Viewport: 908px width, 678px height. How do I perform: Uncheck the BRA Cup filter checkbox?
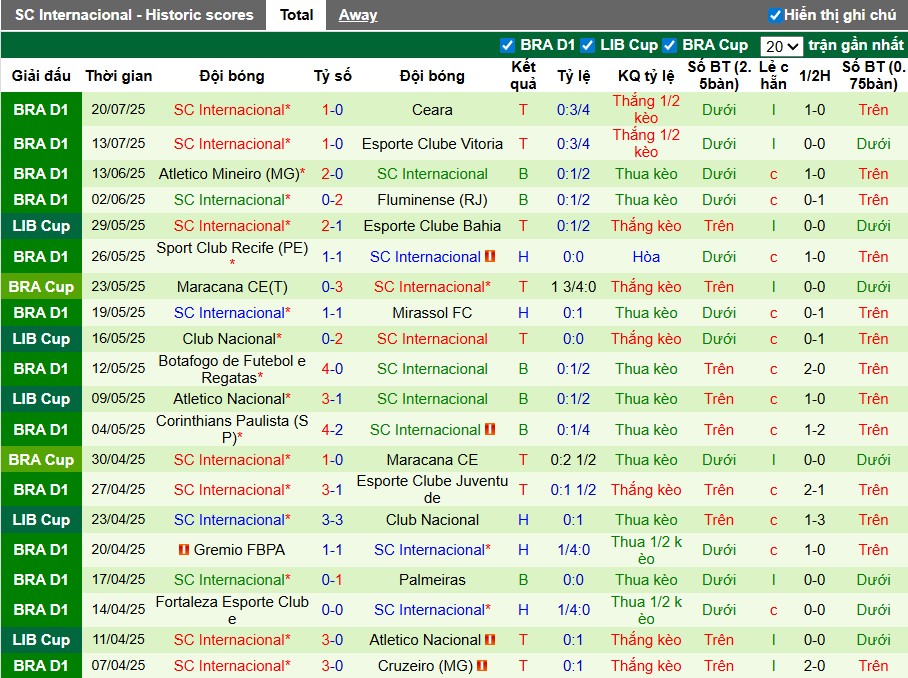(x=669, y=45)
